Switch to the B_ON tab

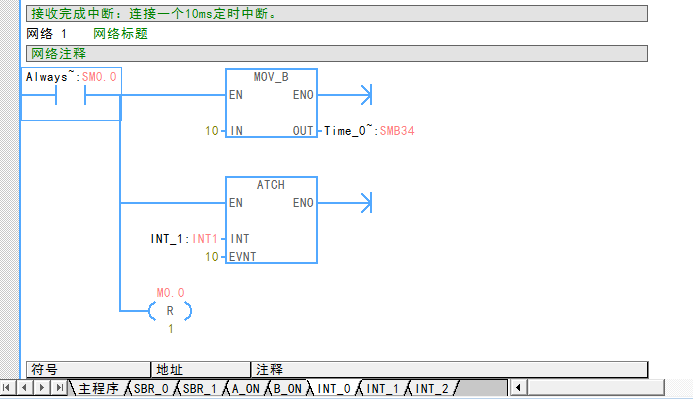click(287, 388)
